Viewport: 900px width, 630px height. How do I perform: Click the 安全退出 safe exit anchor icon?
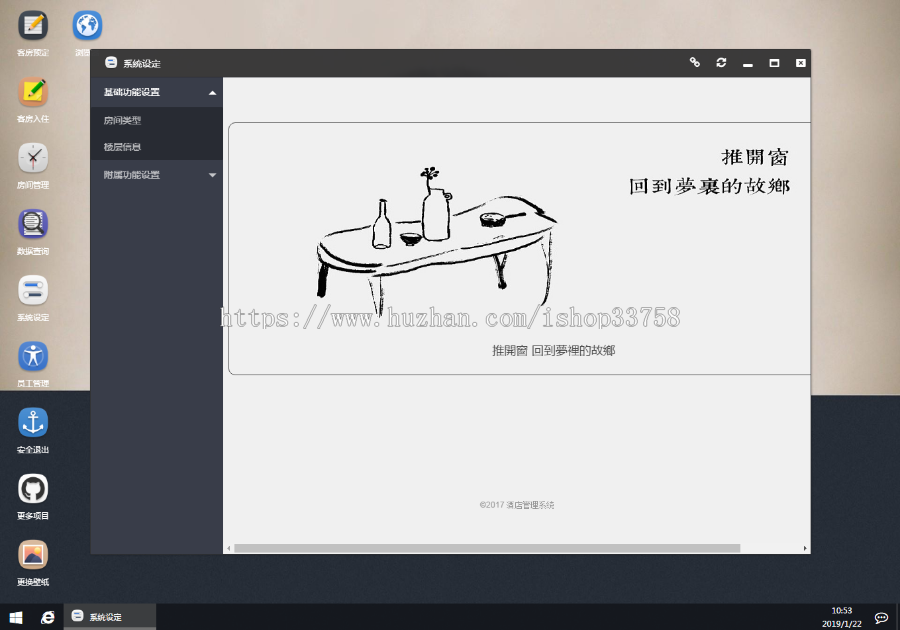(31, 424)
